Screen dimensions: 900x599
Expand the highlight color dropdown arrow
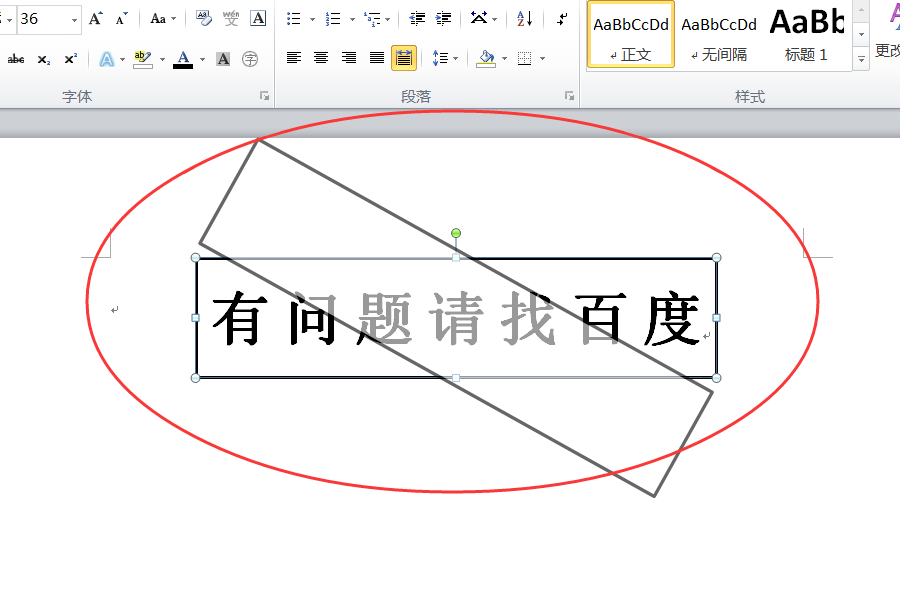pos(162,59)
